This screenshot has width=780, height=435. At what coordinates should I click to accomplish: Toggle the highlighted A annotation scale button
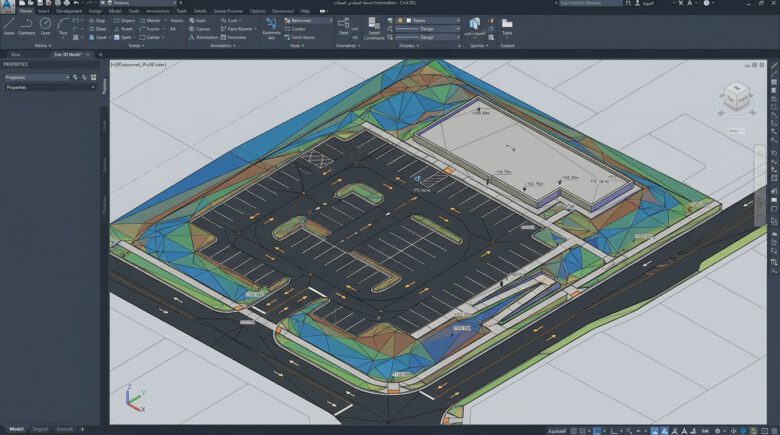click(665, 431)
